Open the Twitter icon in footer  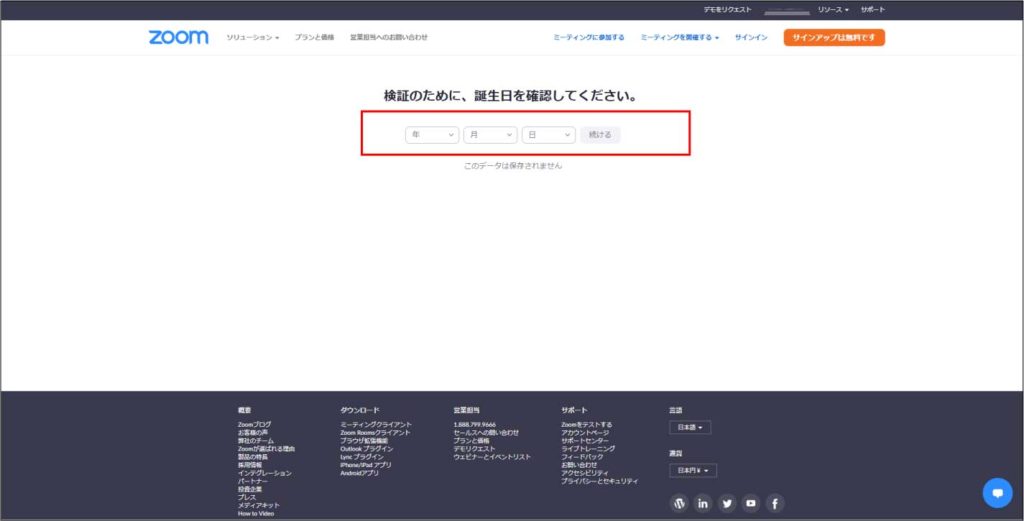pos(727,503)
